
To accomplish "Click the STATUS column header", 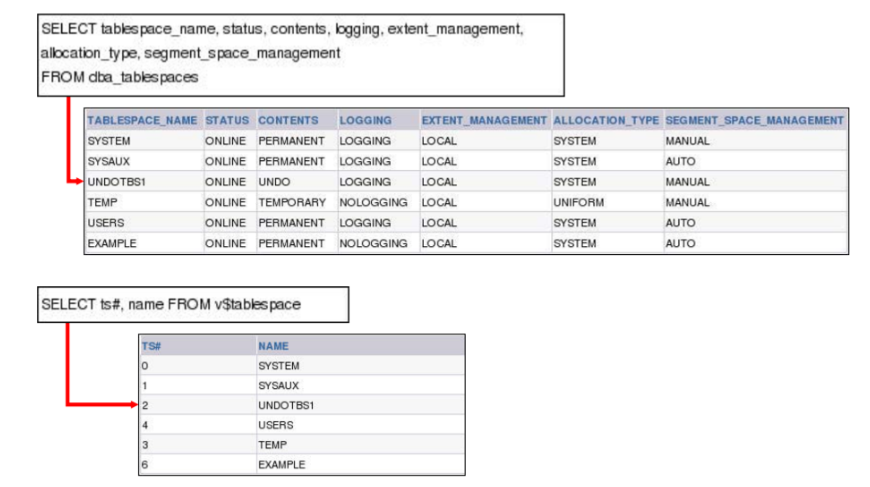I will tap(227, 120).
